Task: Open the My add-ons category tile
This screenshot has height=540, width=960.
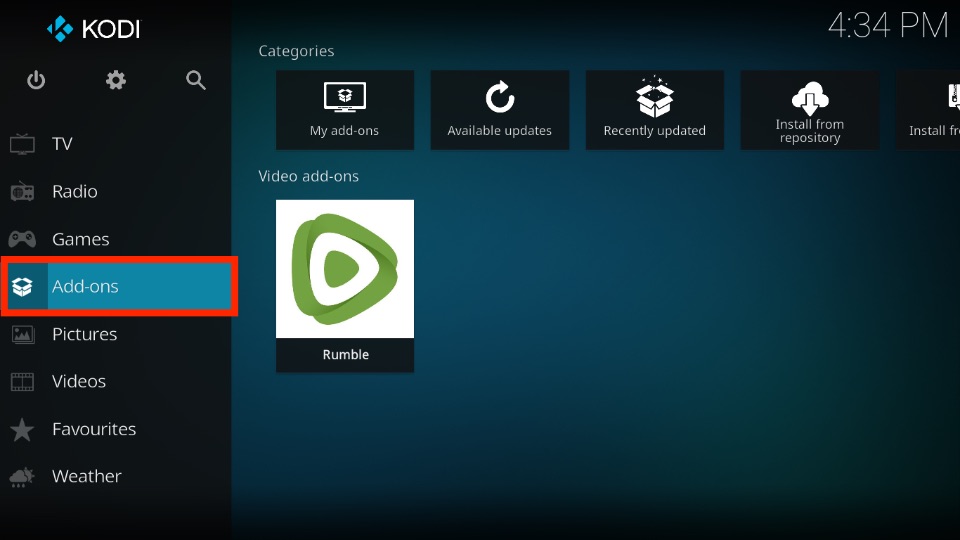Action: [345, 110]
